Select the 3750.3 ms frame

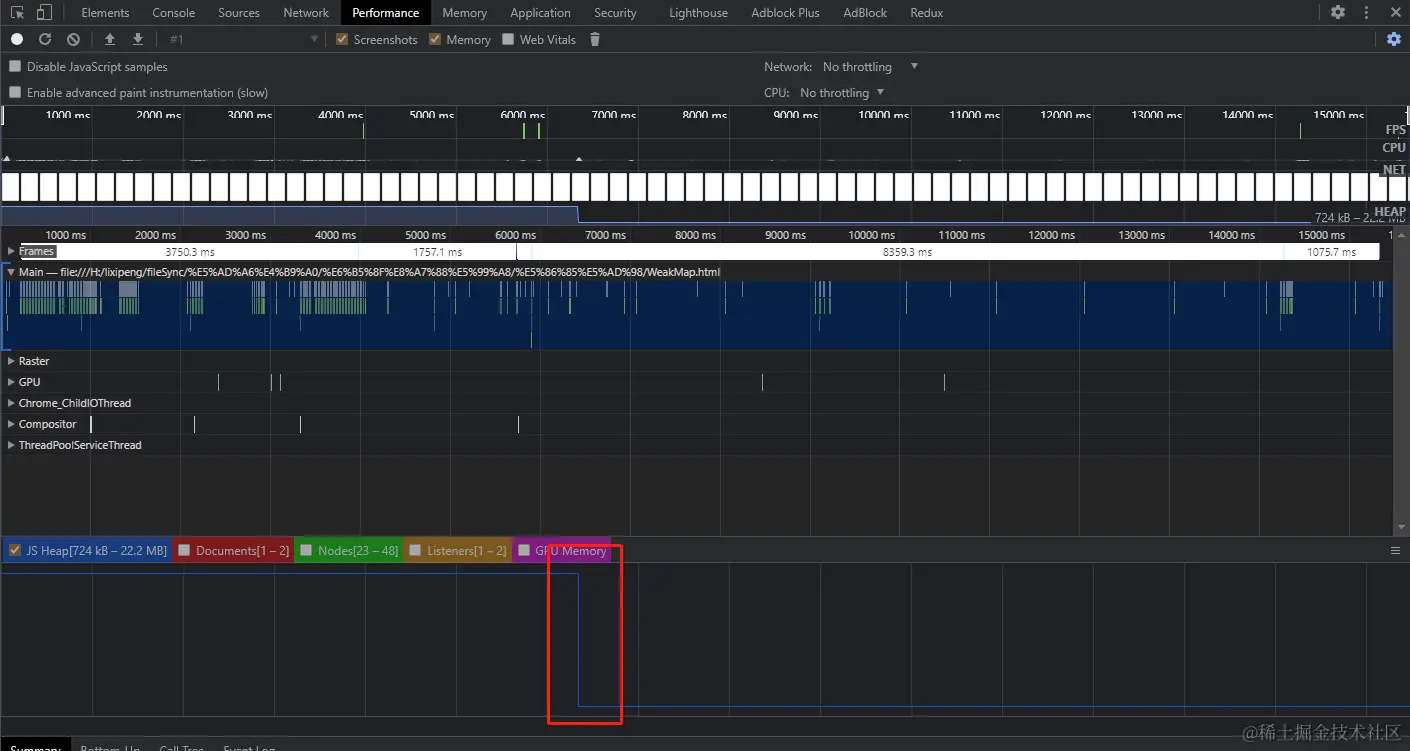(190, 252)
